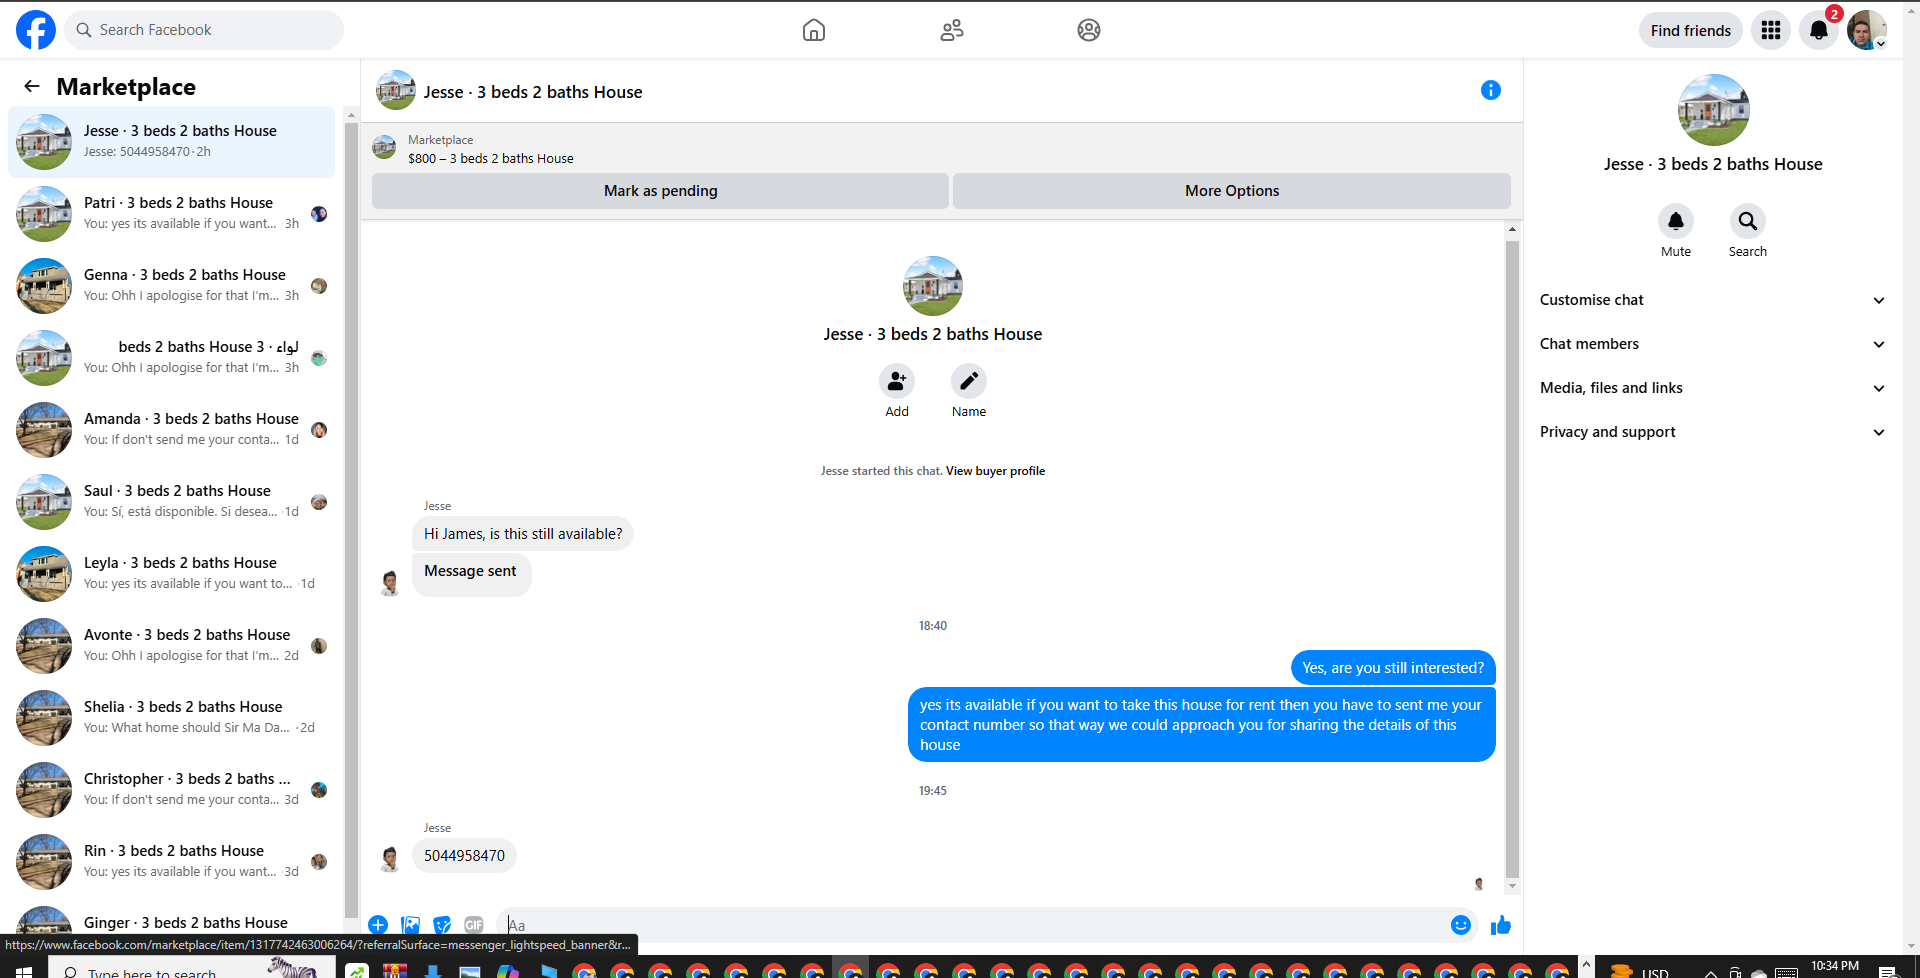Click the Facebook logo

(36, 30)
